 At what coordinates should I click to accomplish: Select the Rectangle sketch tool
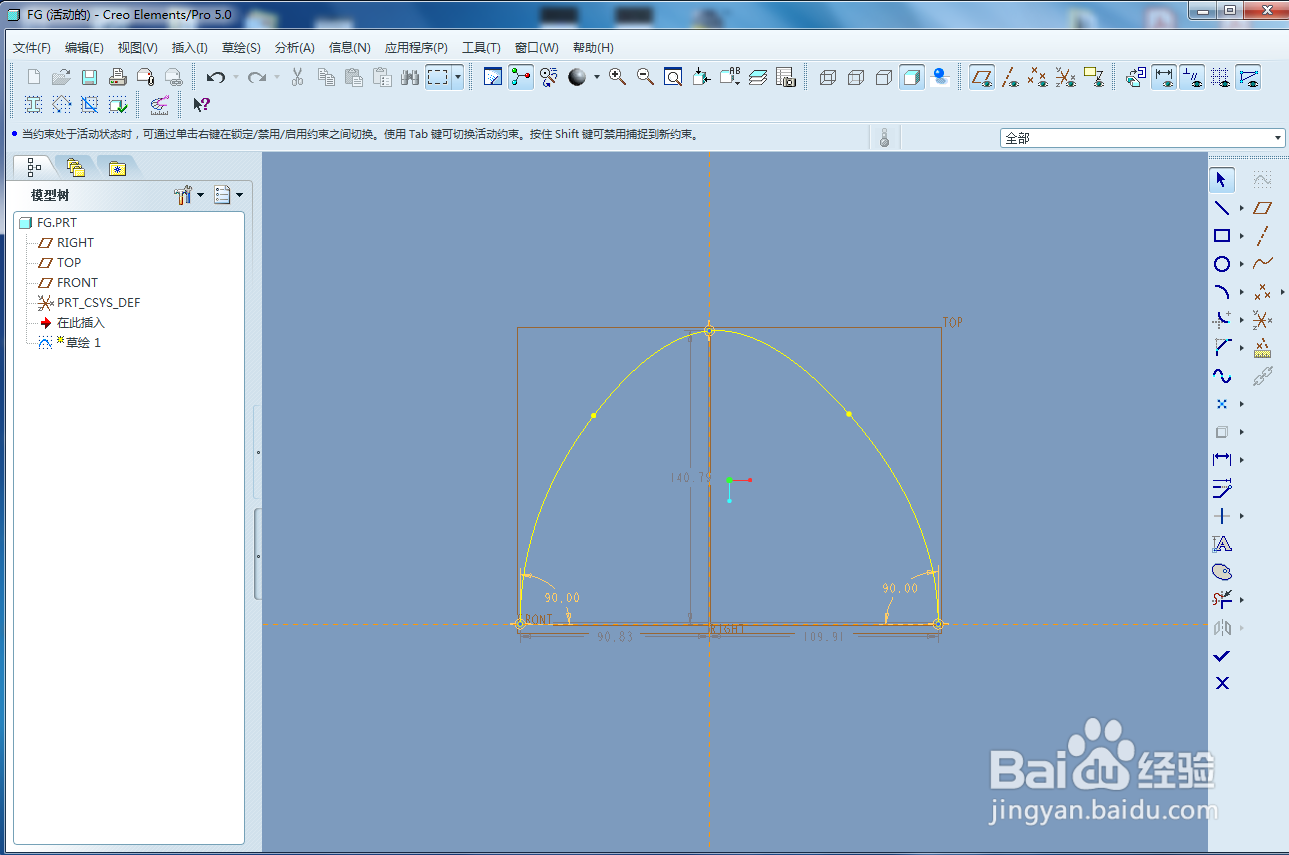[1221, 236]
